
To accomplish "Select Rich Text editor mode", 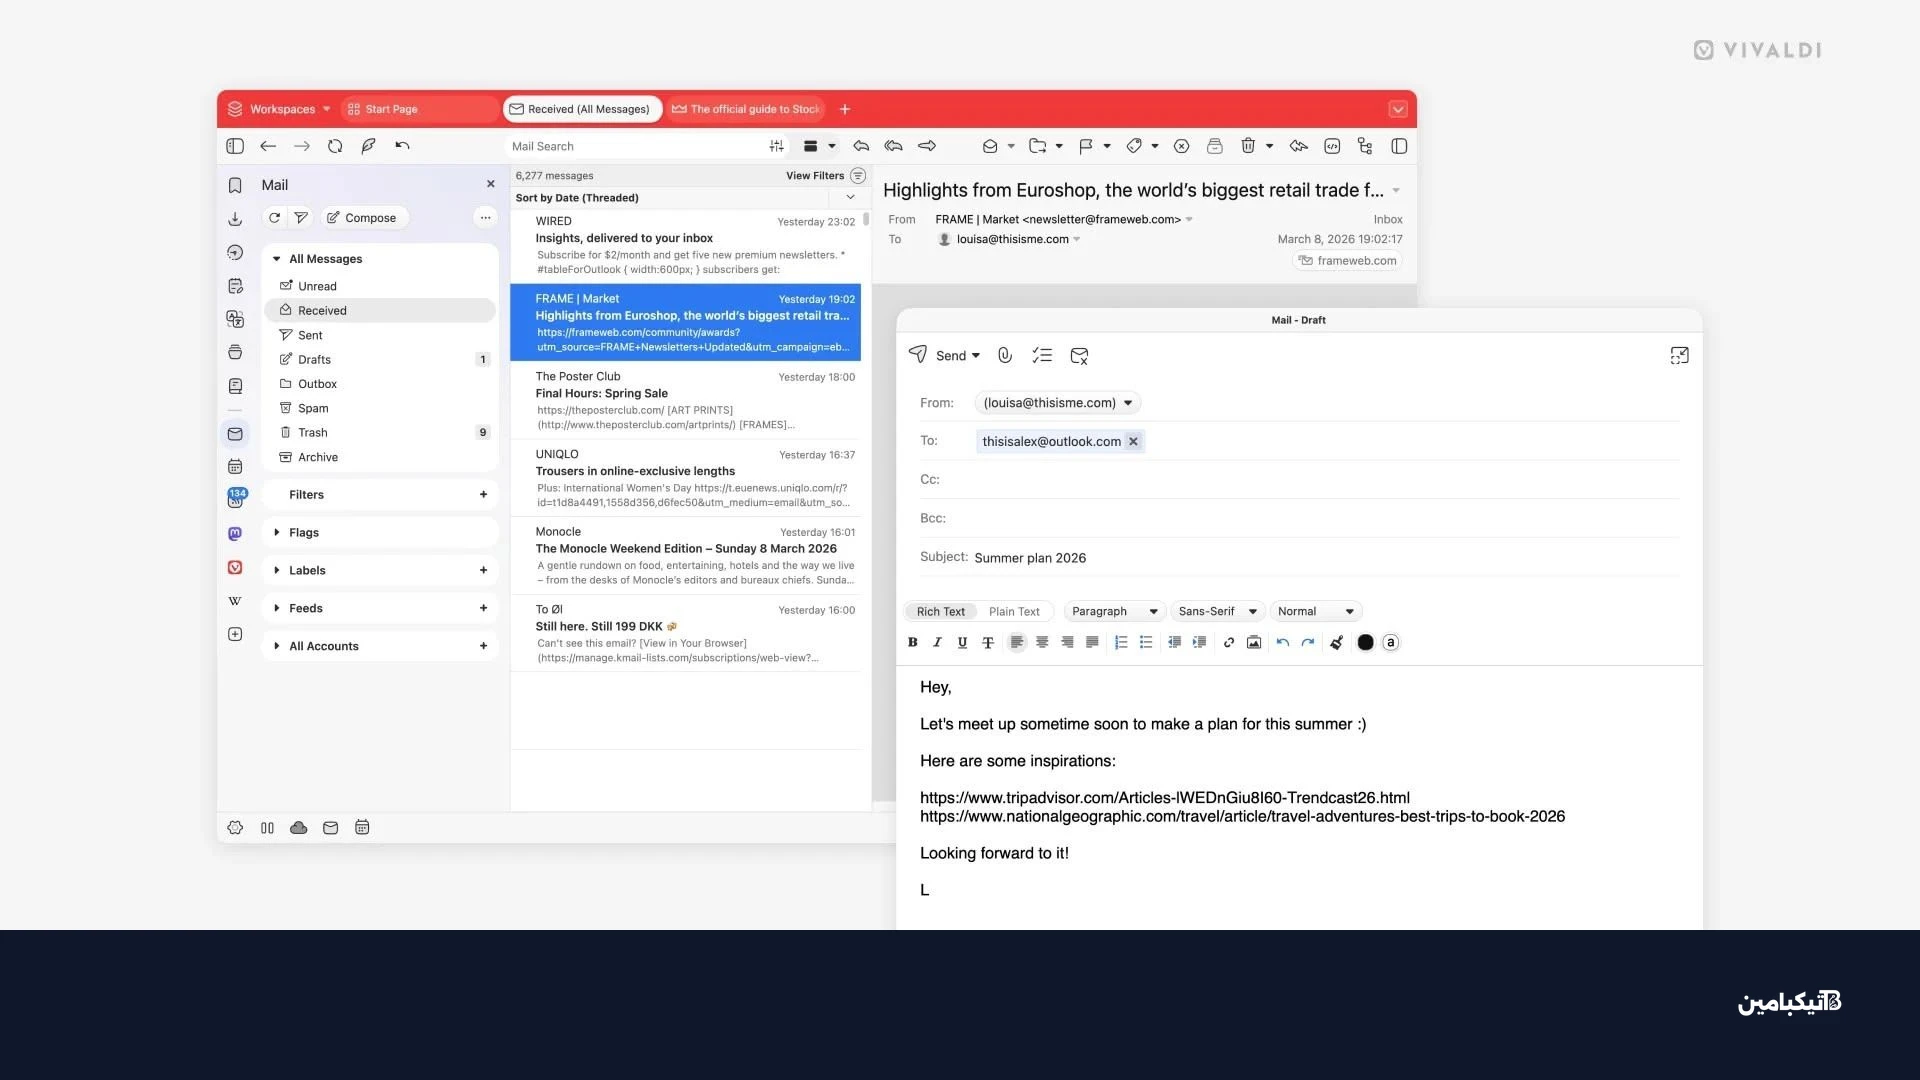I will pyautogui.click(x=940, y=611).
